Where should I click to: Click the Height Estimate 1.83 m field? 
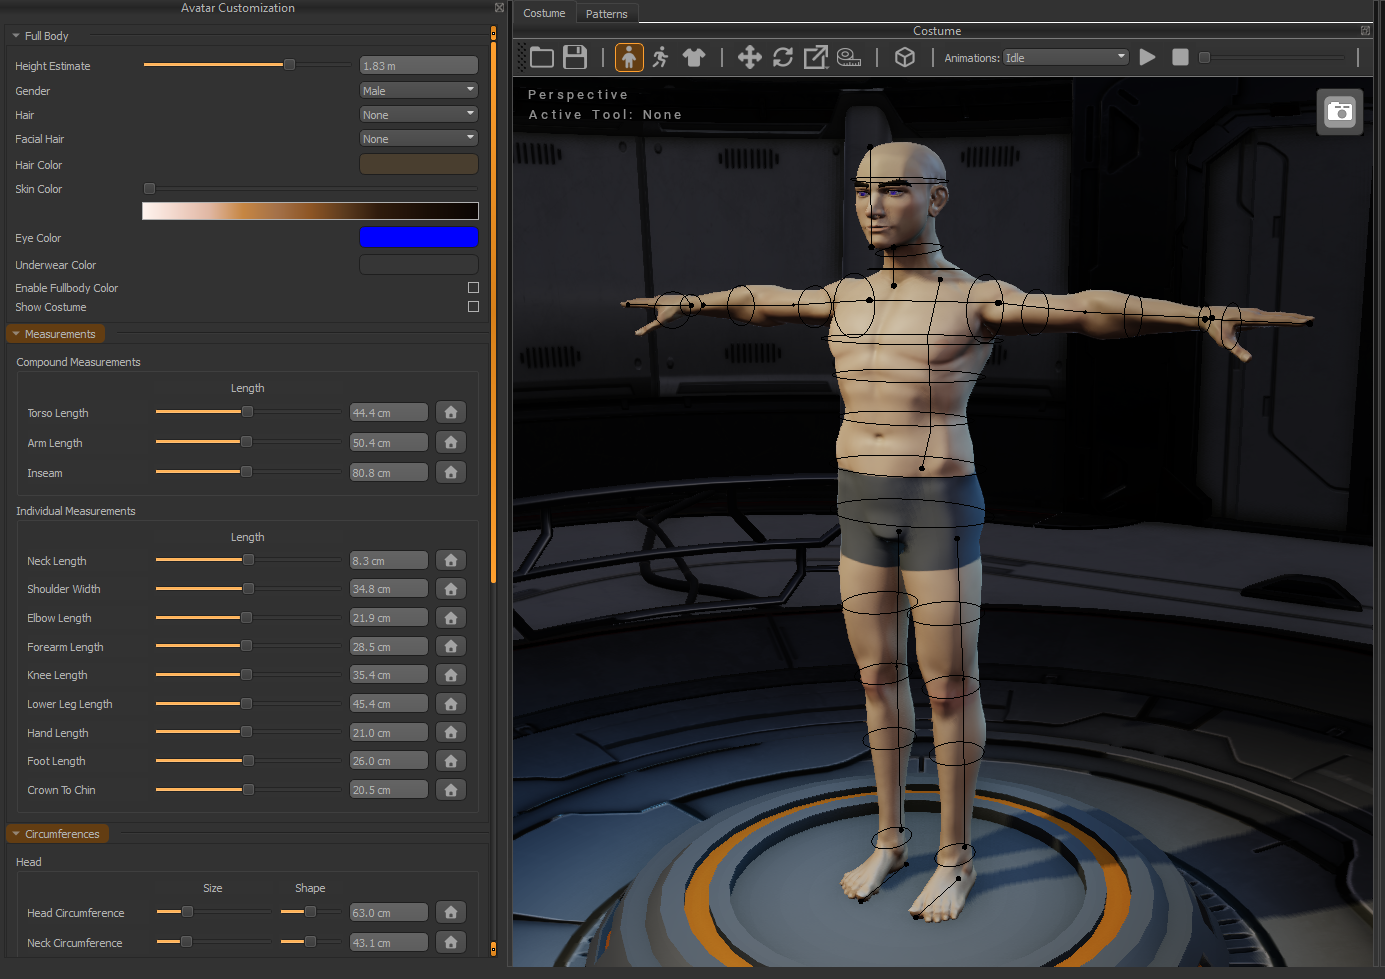(x=418, y=65)
